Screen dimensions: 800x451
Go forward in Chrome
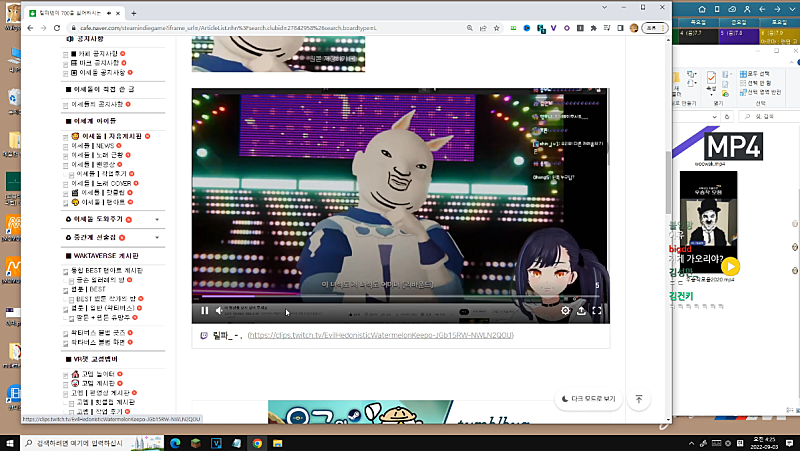(43, 28)
